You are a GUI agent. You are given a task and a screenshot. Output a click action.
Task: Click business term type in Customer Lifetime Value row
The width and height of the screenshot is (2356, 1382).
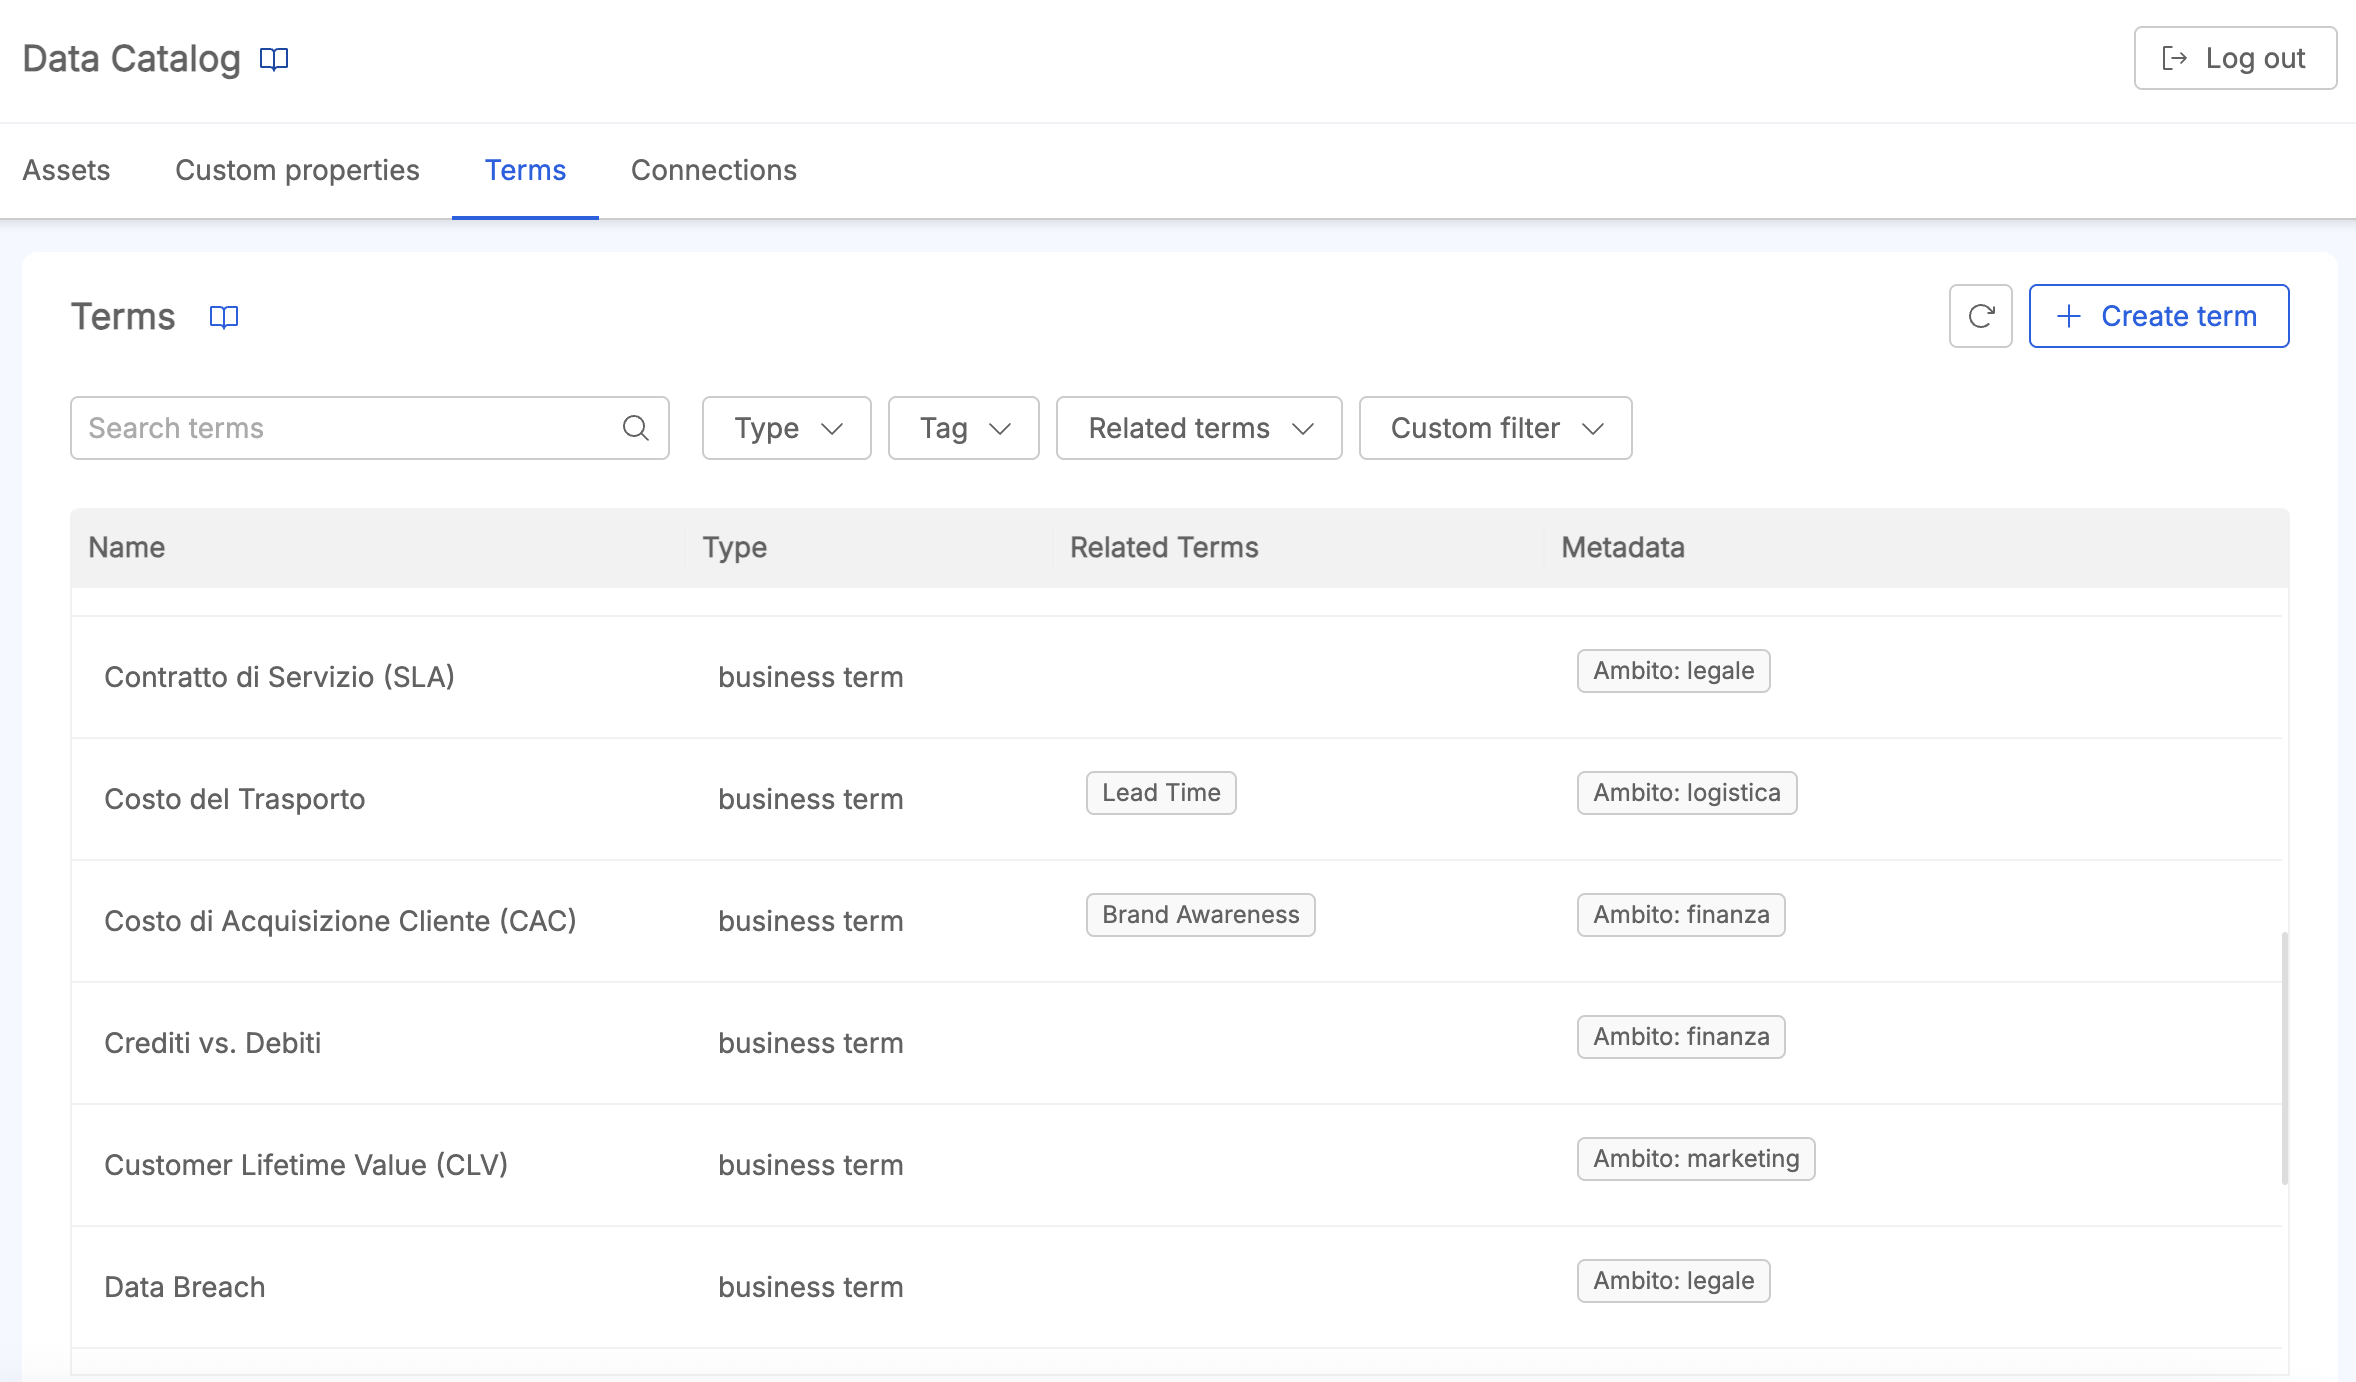click(810, 1165)
